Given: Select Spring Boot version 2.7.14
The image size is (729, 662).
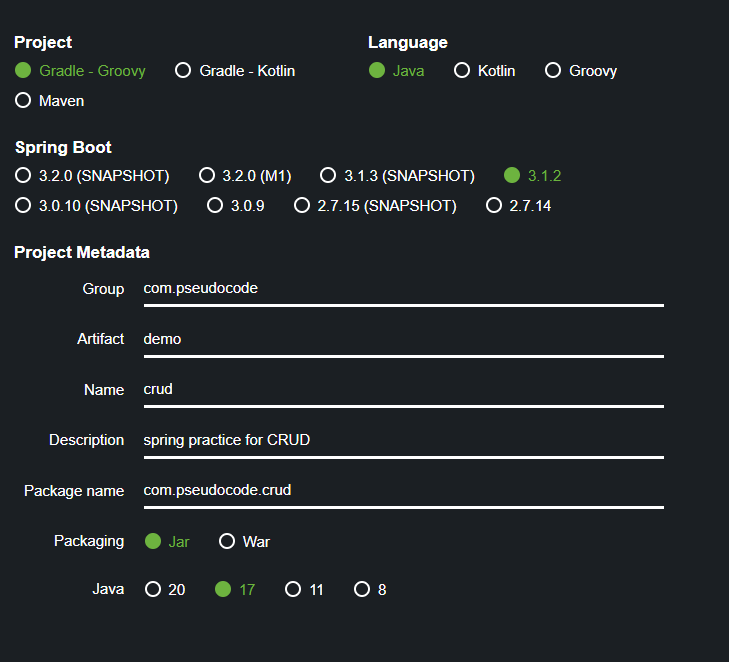Looking at the screenshot, I should point(518,205).
